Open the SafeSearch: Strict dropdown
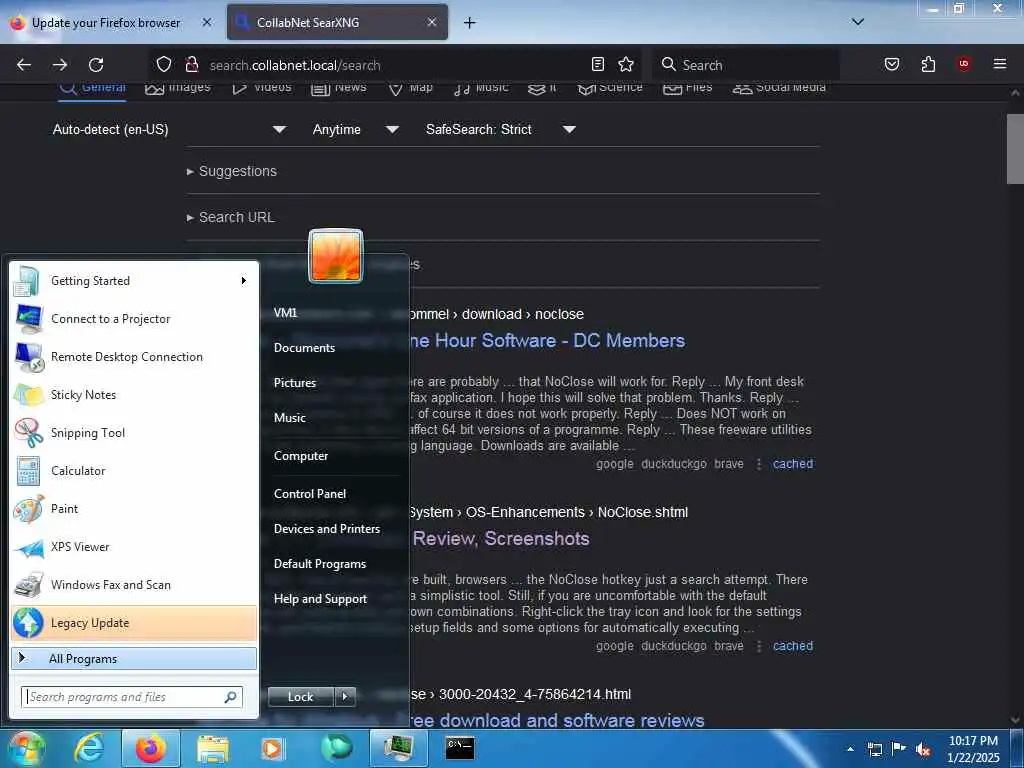Image resolution: width=1024 pixels, height=768 pixels. (500, 129)
